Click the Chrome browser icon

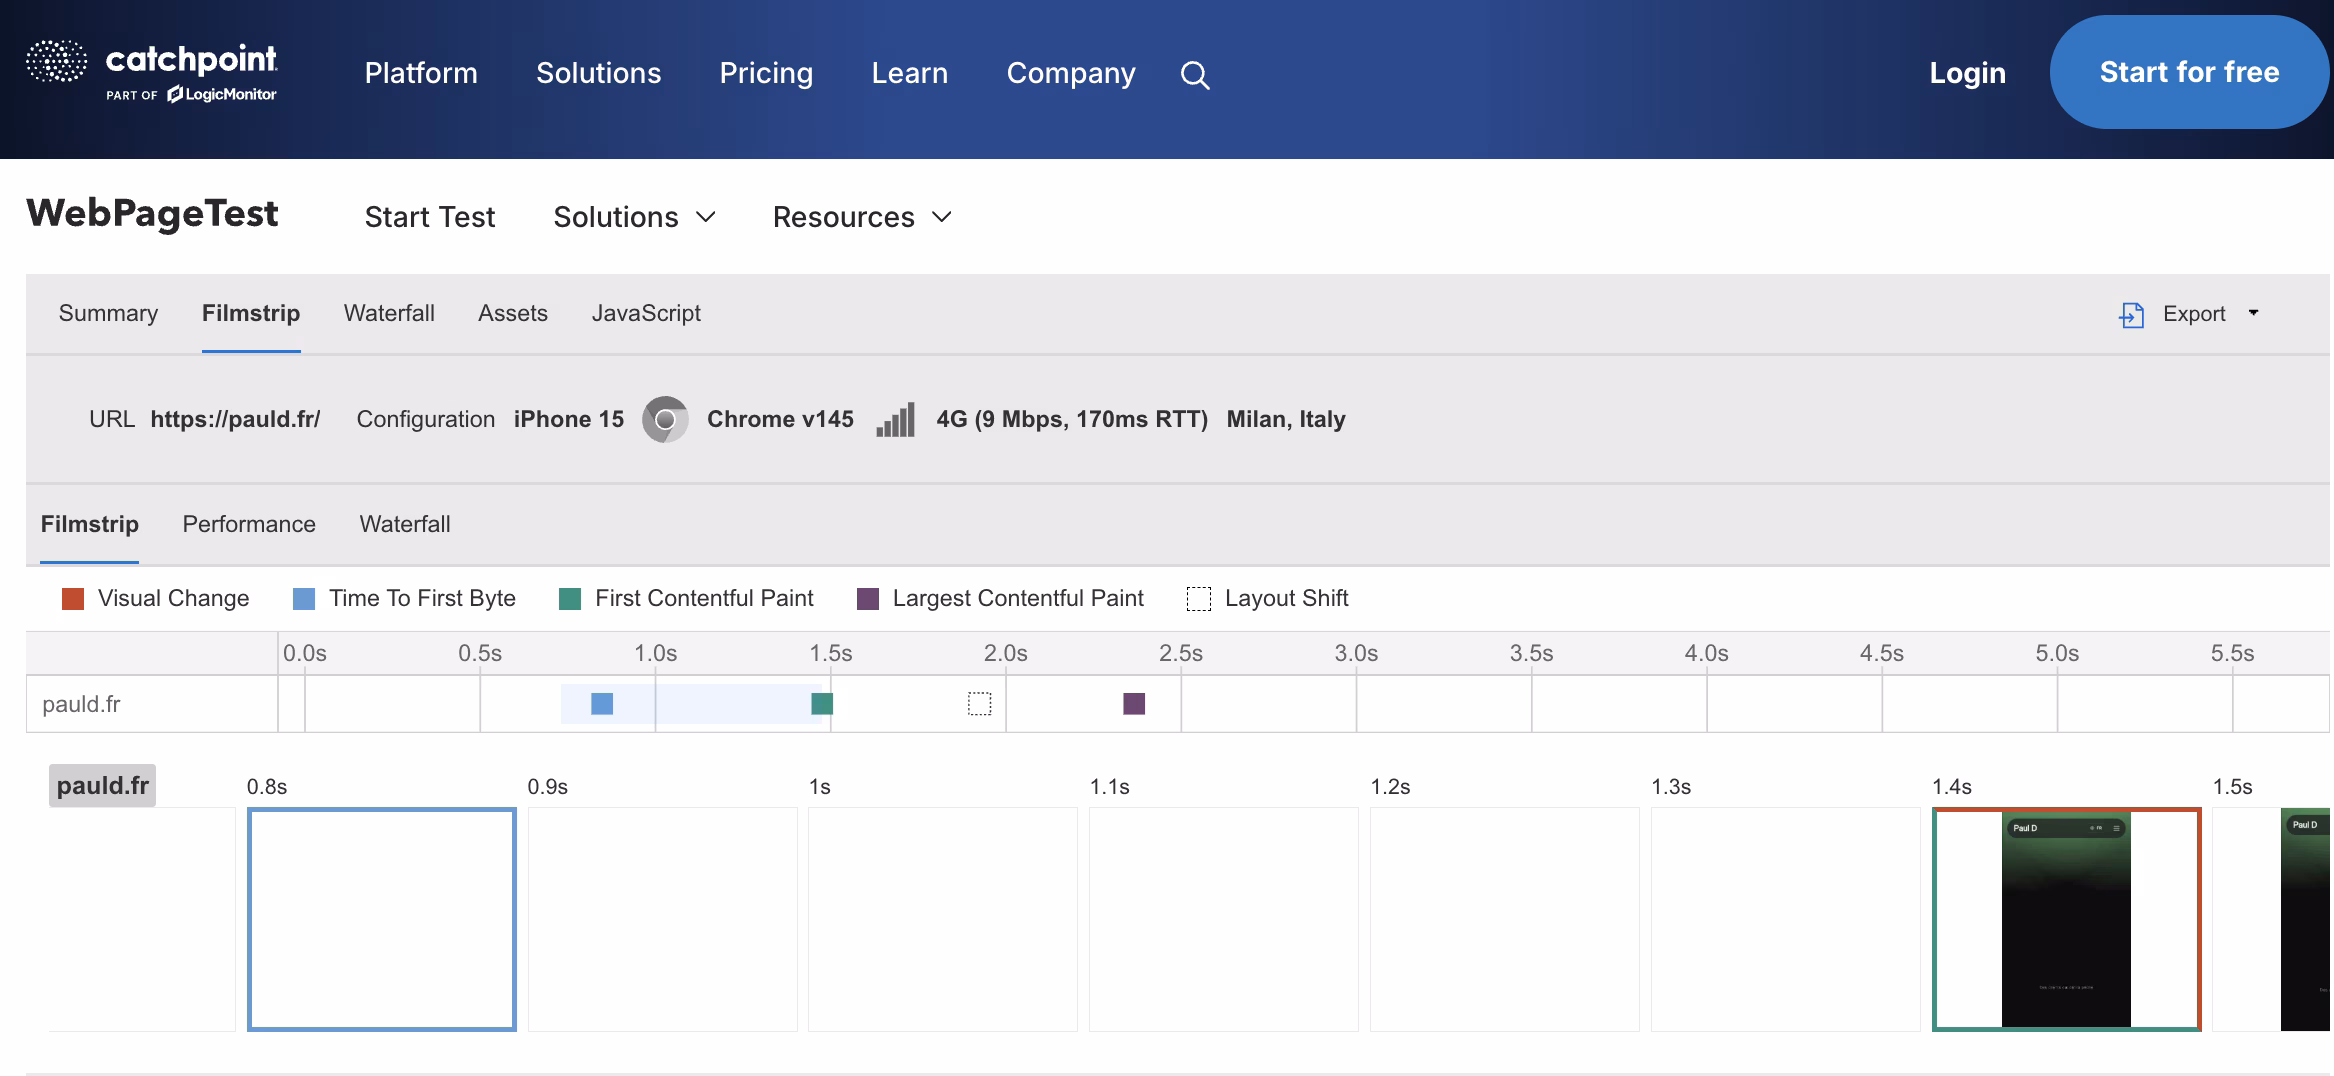665,419
